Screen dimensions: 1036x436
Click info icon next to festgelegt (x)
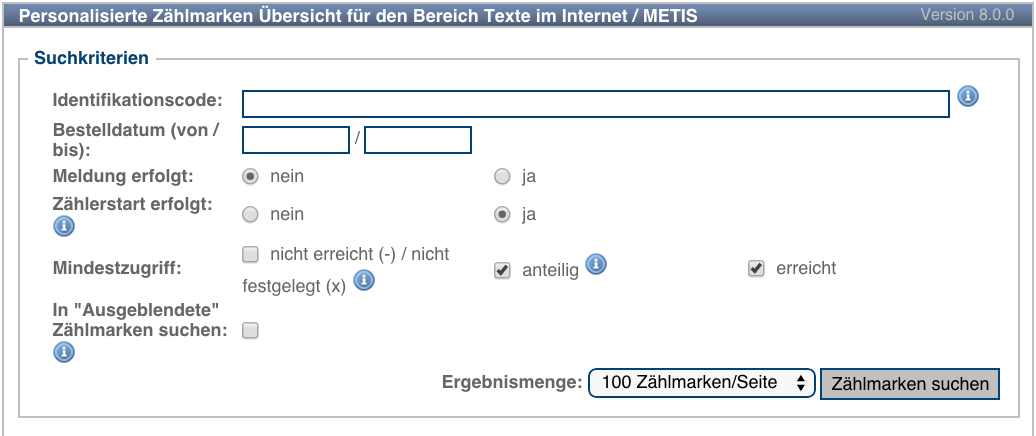pyautogui.click(x=364, y=281)
